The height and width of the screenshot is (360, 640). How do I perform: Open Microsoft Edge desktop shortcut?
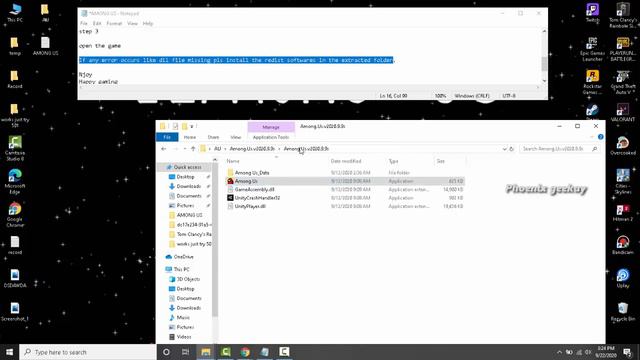15,182
